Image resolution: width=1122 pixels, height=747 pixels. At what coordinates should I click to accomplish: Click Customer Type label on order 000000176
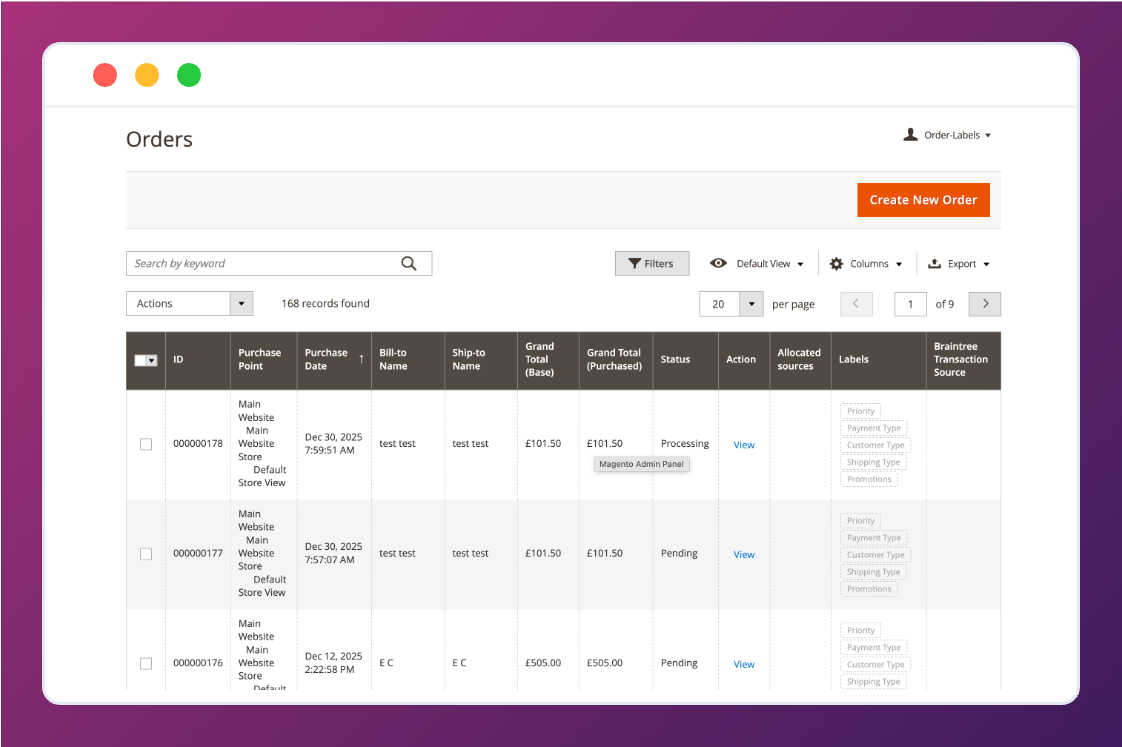(x=875, y=664)
